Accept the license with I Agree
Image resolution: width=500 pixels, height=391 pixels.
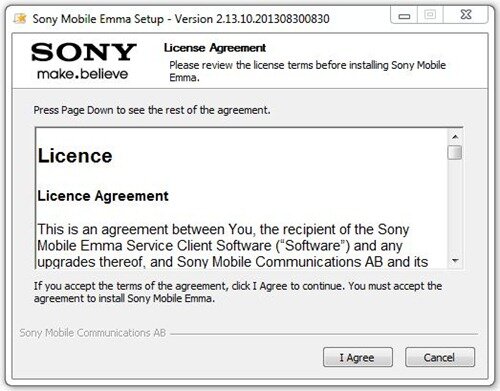[x=358, y=357]
